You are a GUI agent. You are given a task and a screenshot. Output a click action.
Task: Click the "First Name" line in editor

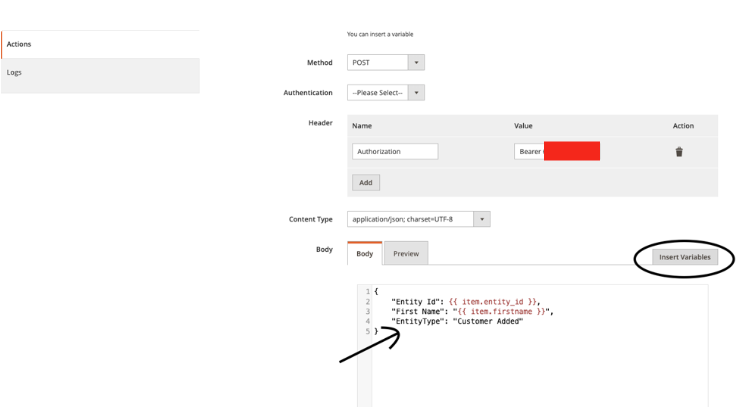pyautogui.click(x=473, y=312)
